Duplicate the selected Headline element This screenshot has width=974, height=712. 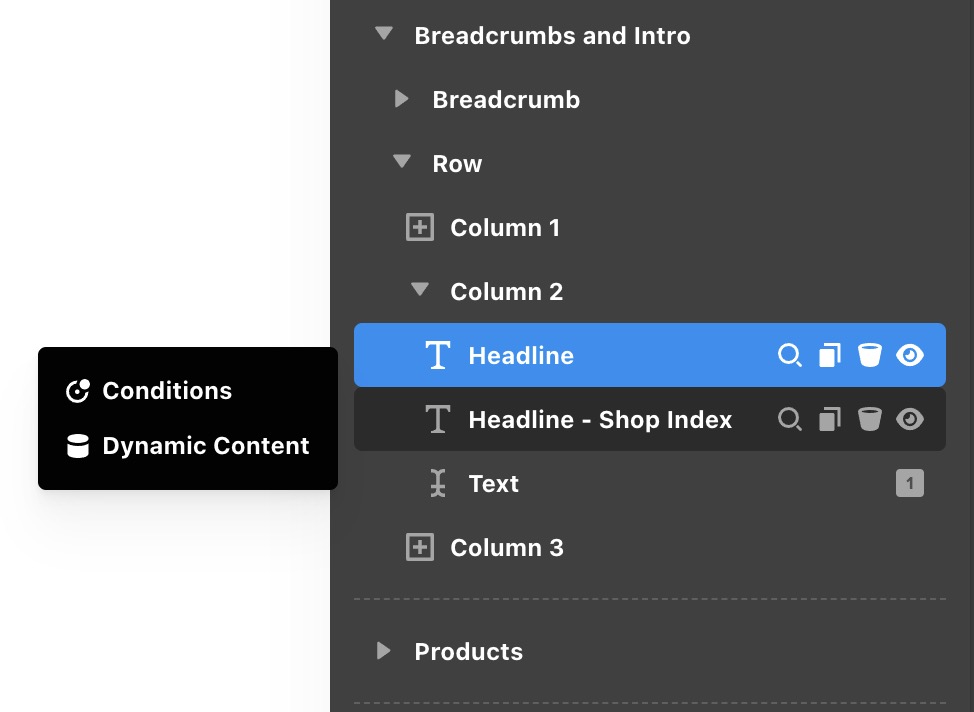[830, 356]
